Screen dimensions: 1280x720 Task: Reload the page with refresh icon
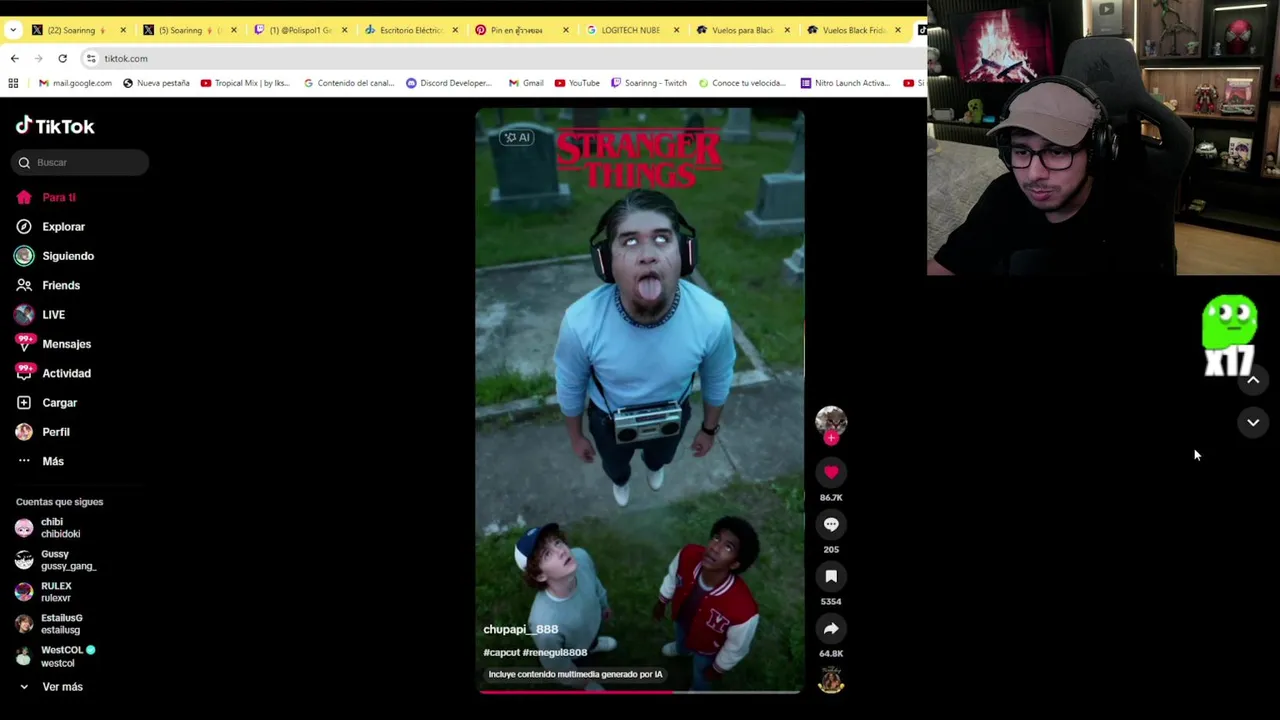[x=62, y=58]
